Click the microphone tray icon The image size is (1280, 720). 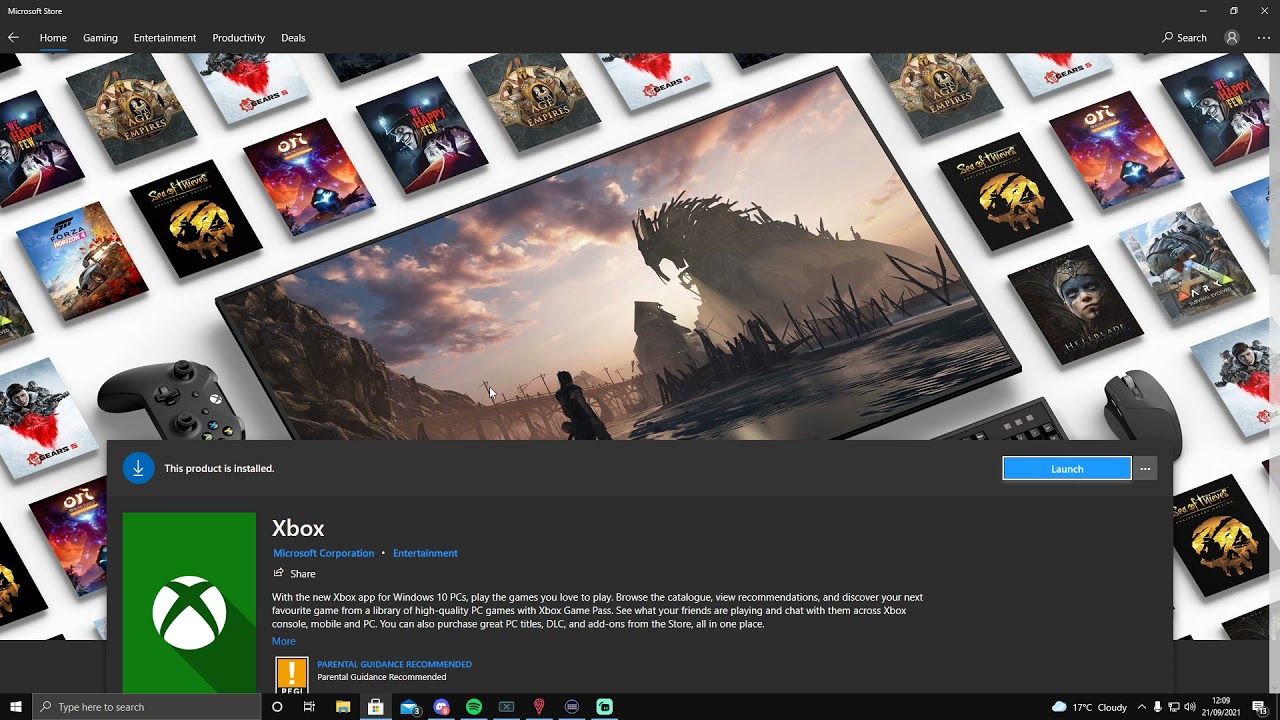tap(1158, 707)
